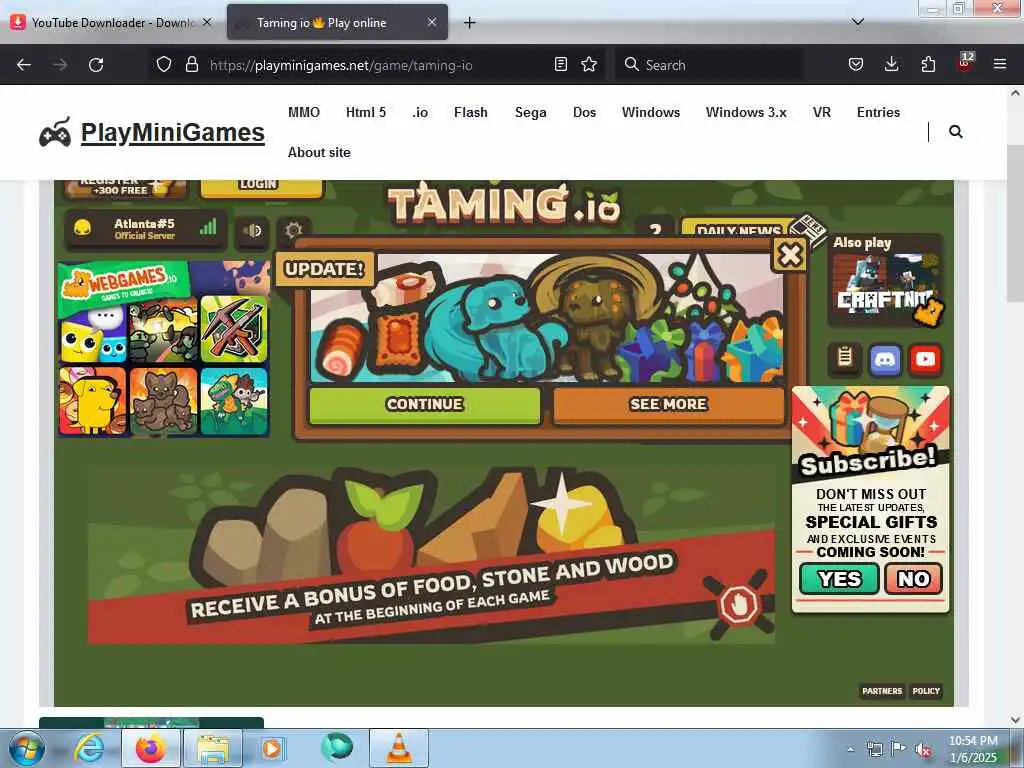Open the changelog clipboard icon
The height and width of the screenshot is (768, 1024).
(844, 358)
